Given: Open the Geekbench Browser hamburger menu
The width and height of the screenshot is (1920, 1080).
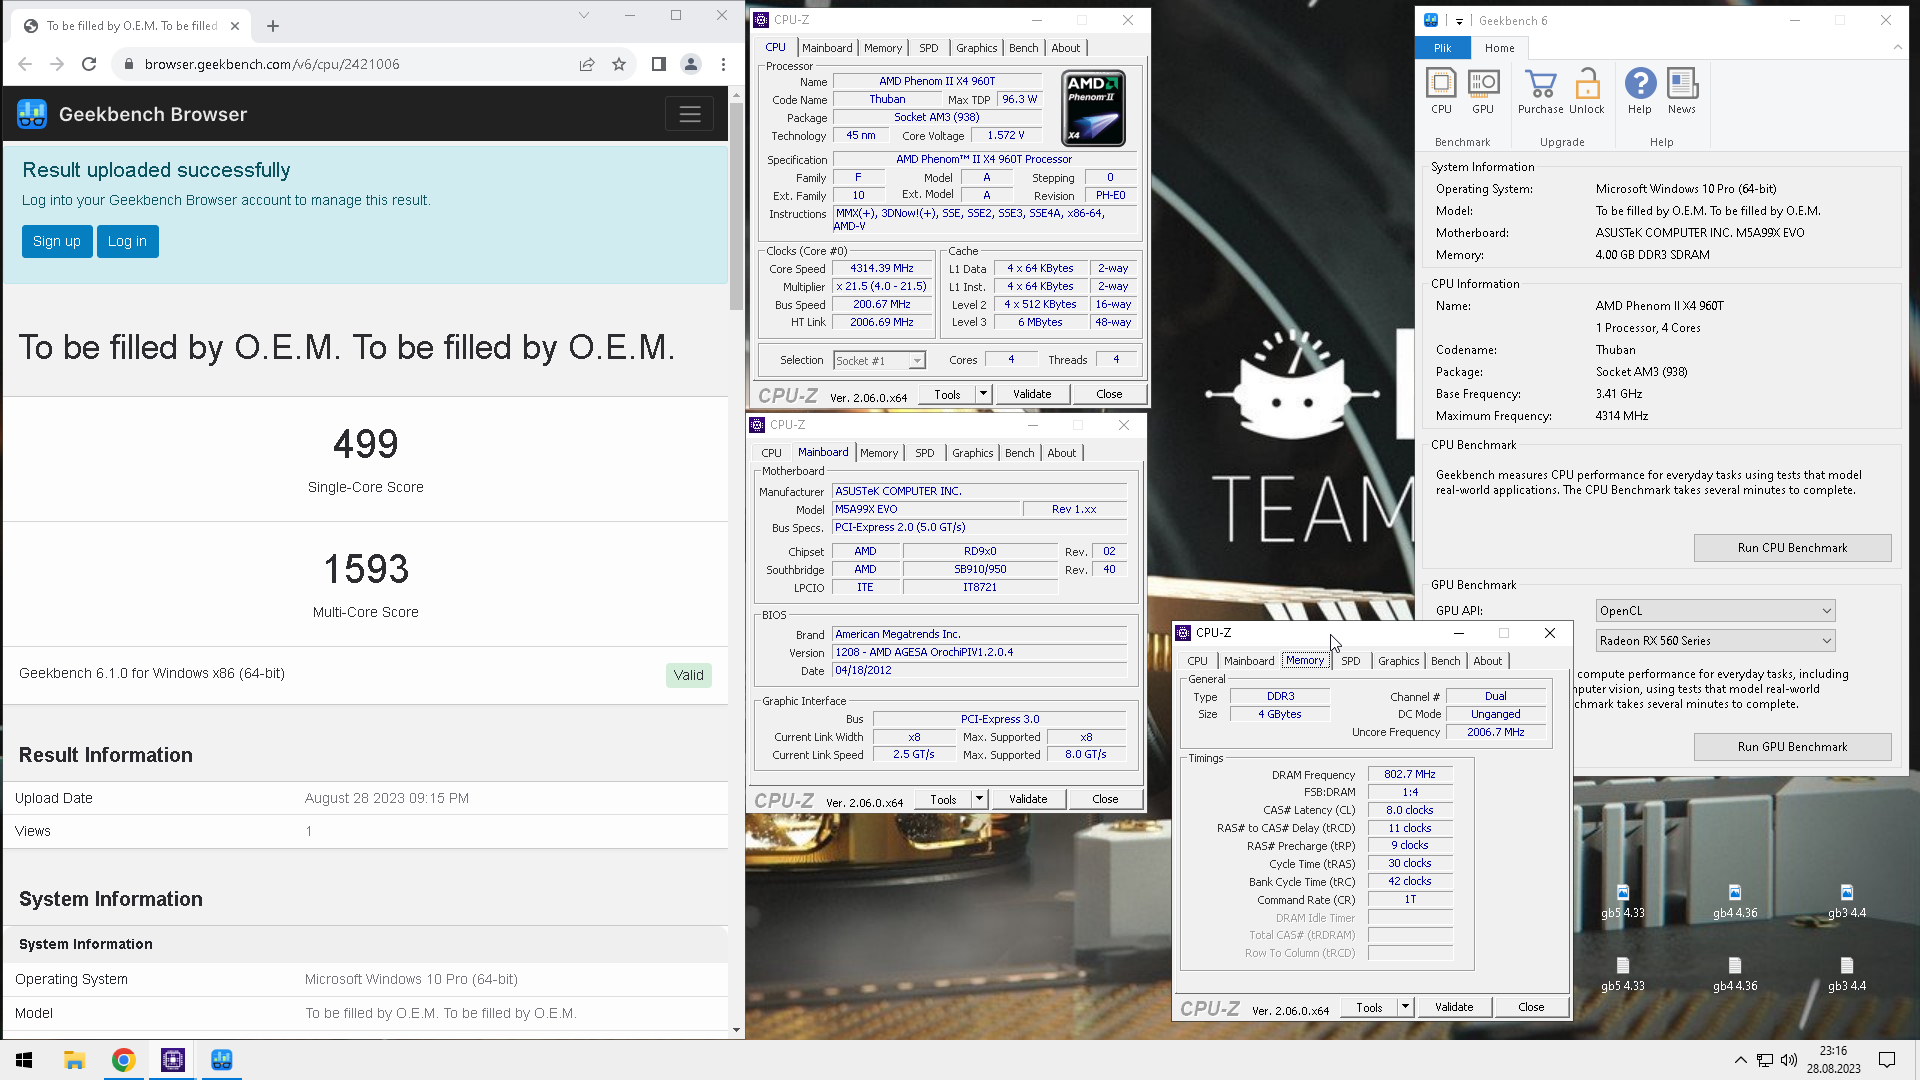Looking at the screenshot, I should (x=690, y=114).
